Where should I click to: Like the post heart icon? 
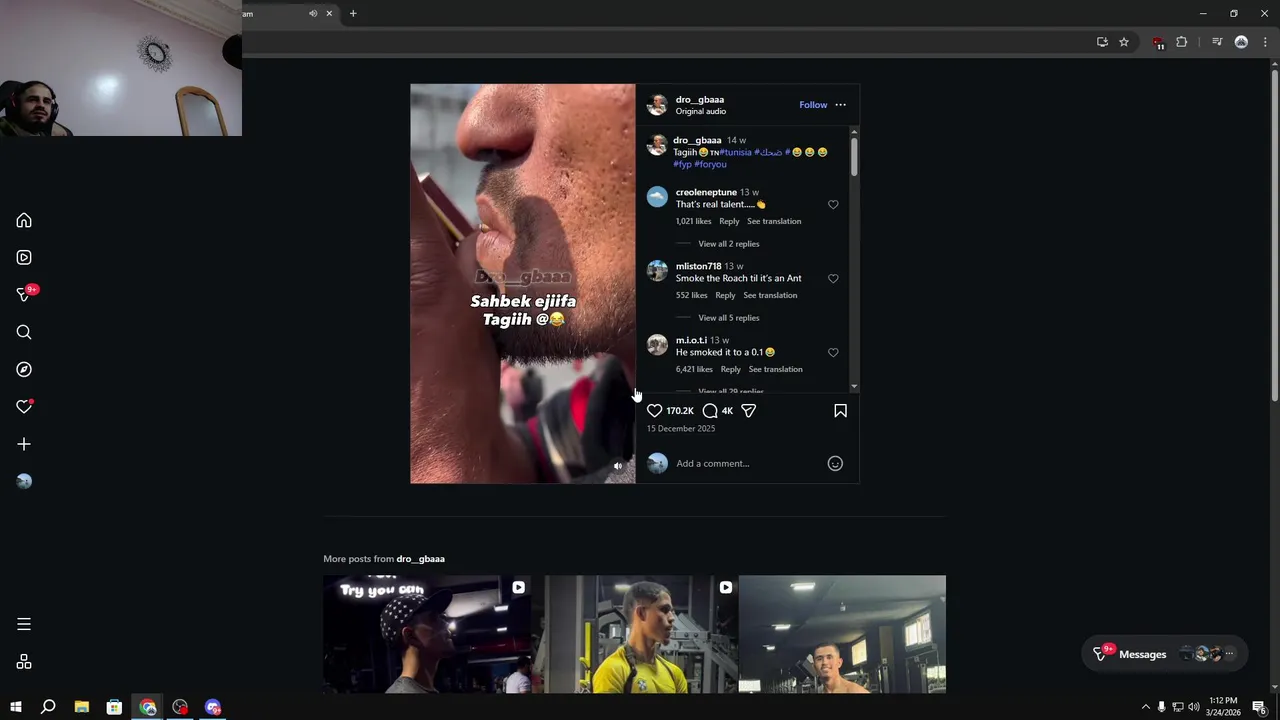[655, 411]
